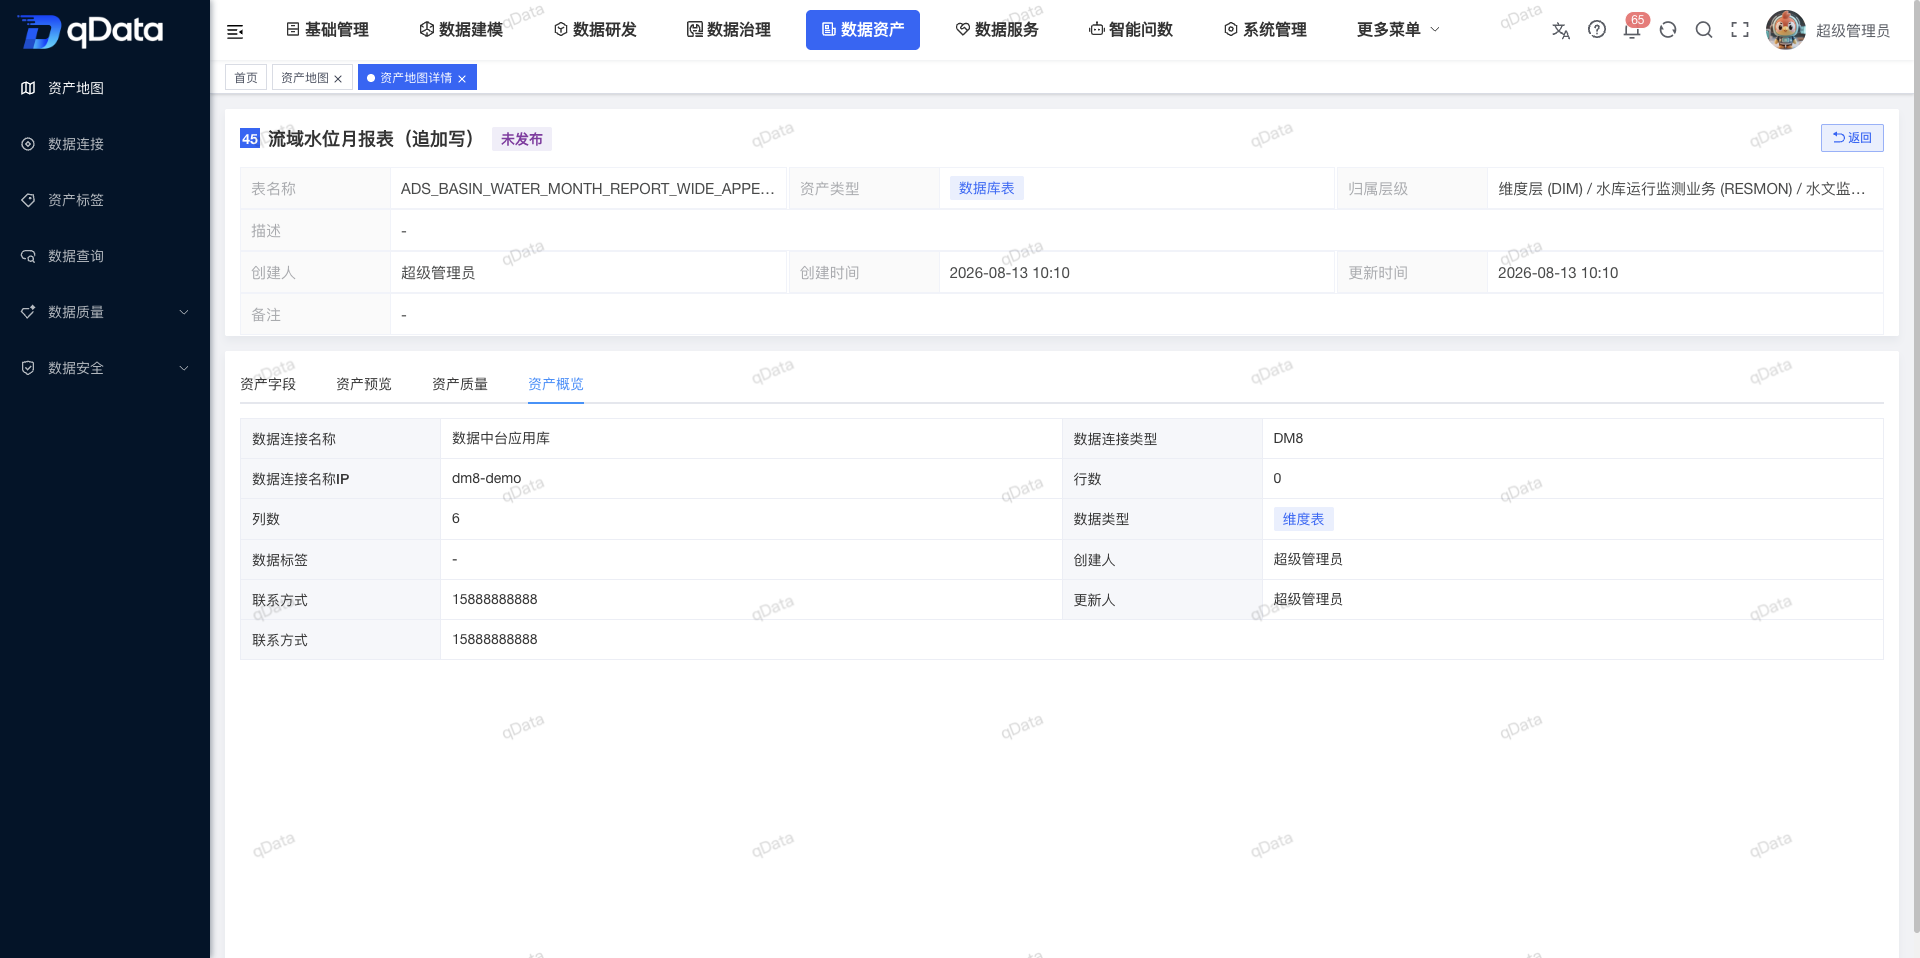Select the 资产概览 tab
The height and width of the screenshot is (958, 1920).
(556, 384)
